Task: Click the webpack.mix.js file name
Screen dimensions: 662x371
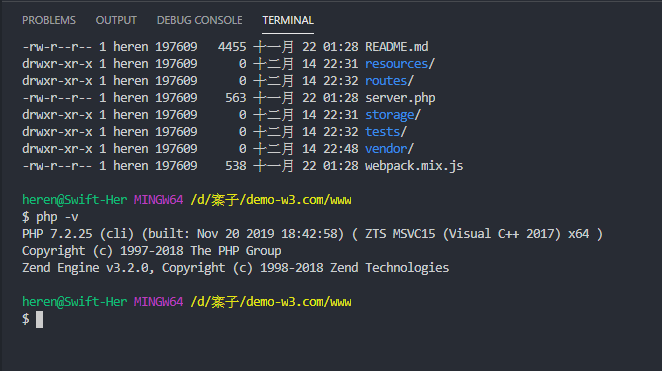Action: (414, 166)
